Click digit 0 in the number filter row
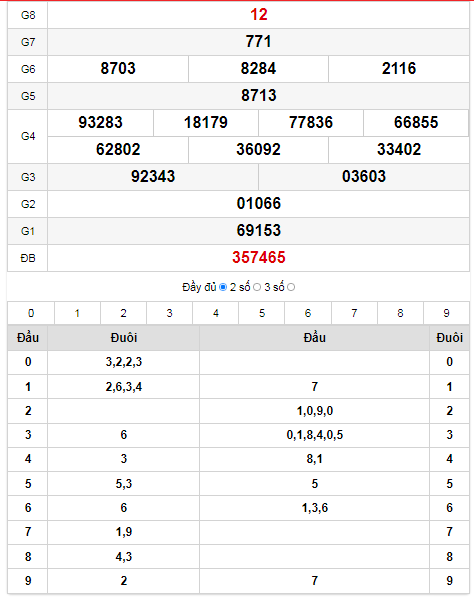 pos(31,313)
